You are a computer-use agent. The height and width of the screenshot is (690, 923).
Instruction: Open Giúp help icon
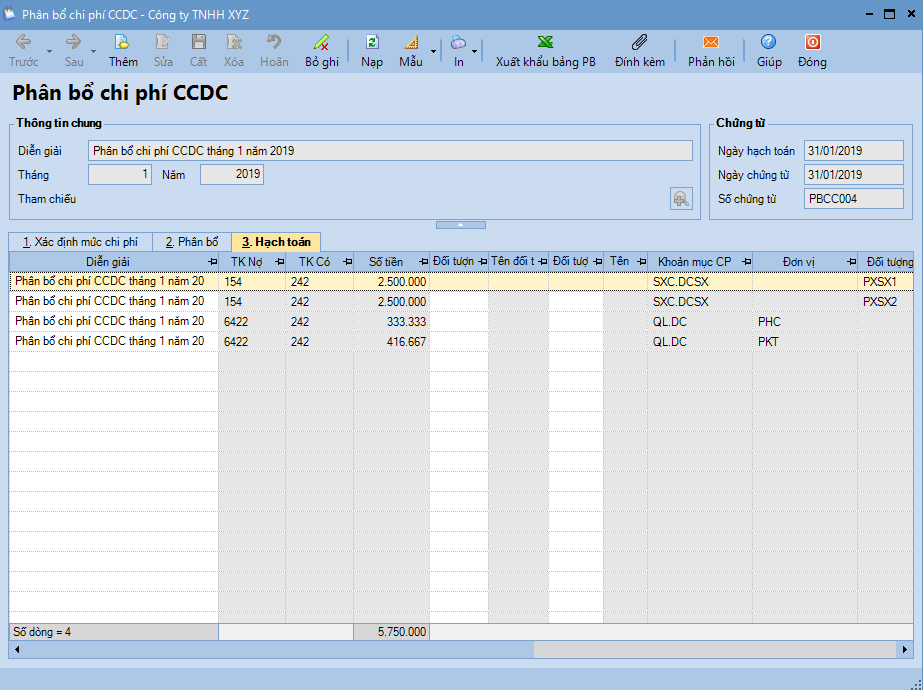(768, 43)
